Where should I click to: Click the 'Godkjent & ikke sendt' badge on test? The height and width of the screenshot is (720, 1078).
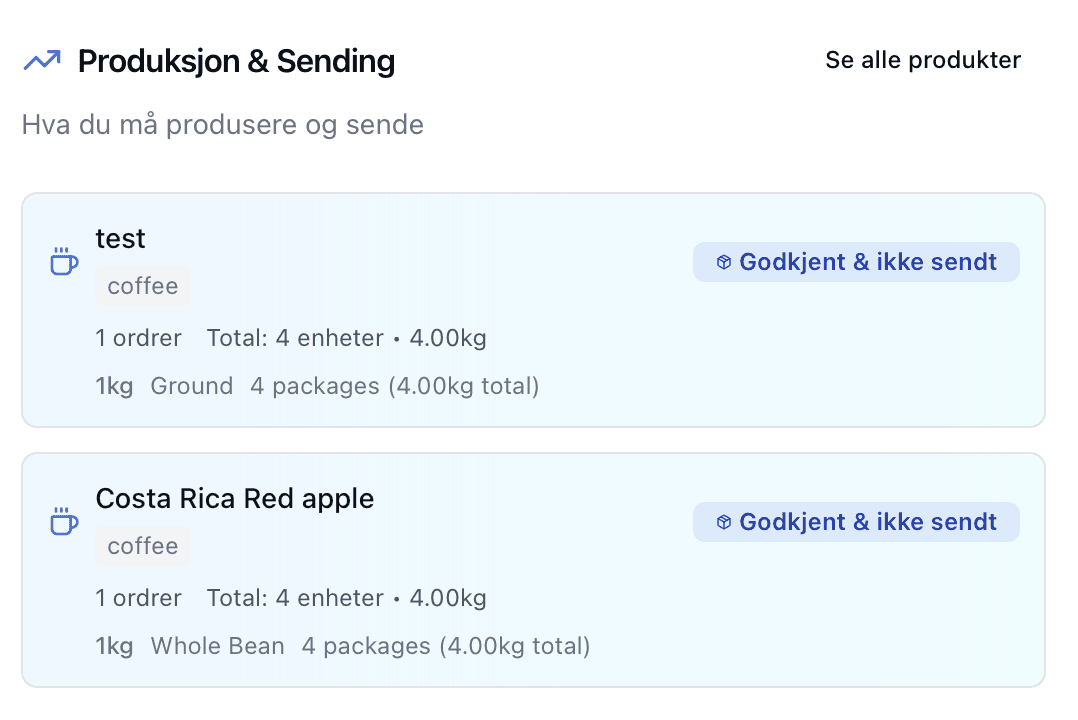(x=856, y=262)
